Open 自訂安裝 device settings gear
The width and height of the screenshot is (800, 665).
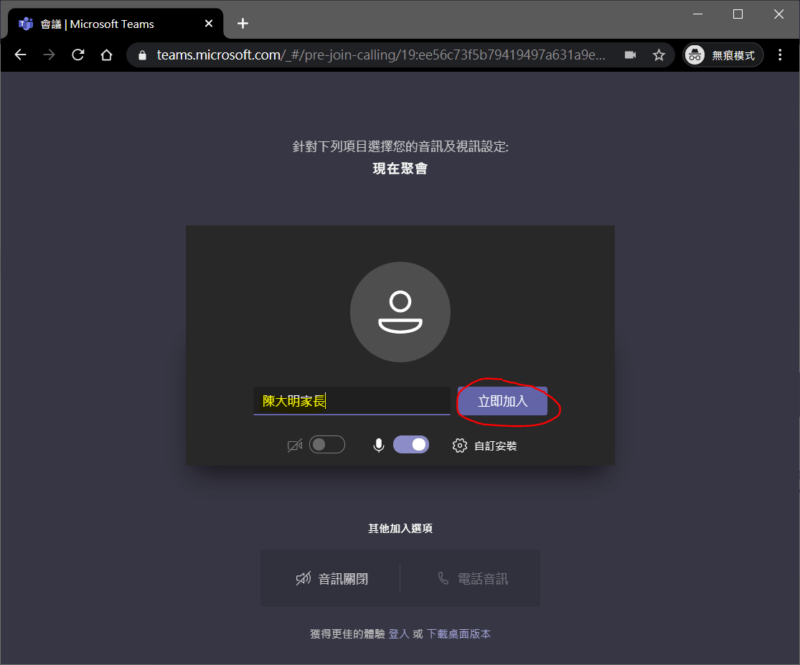(460, 446)
